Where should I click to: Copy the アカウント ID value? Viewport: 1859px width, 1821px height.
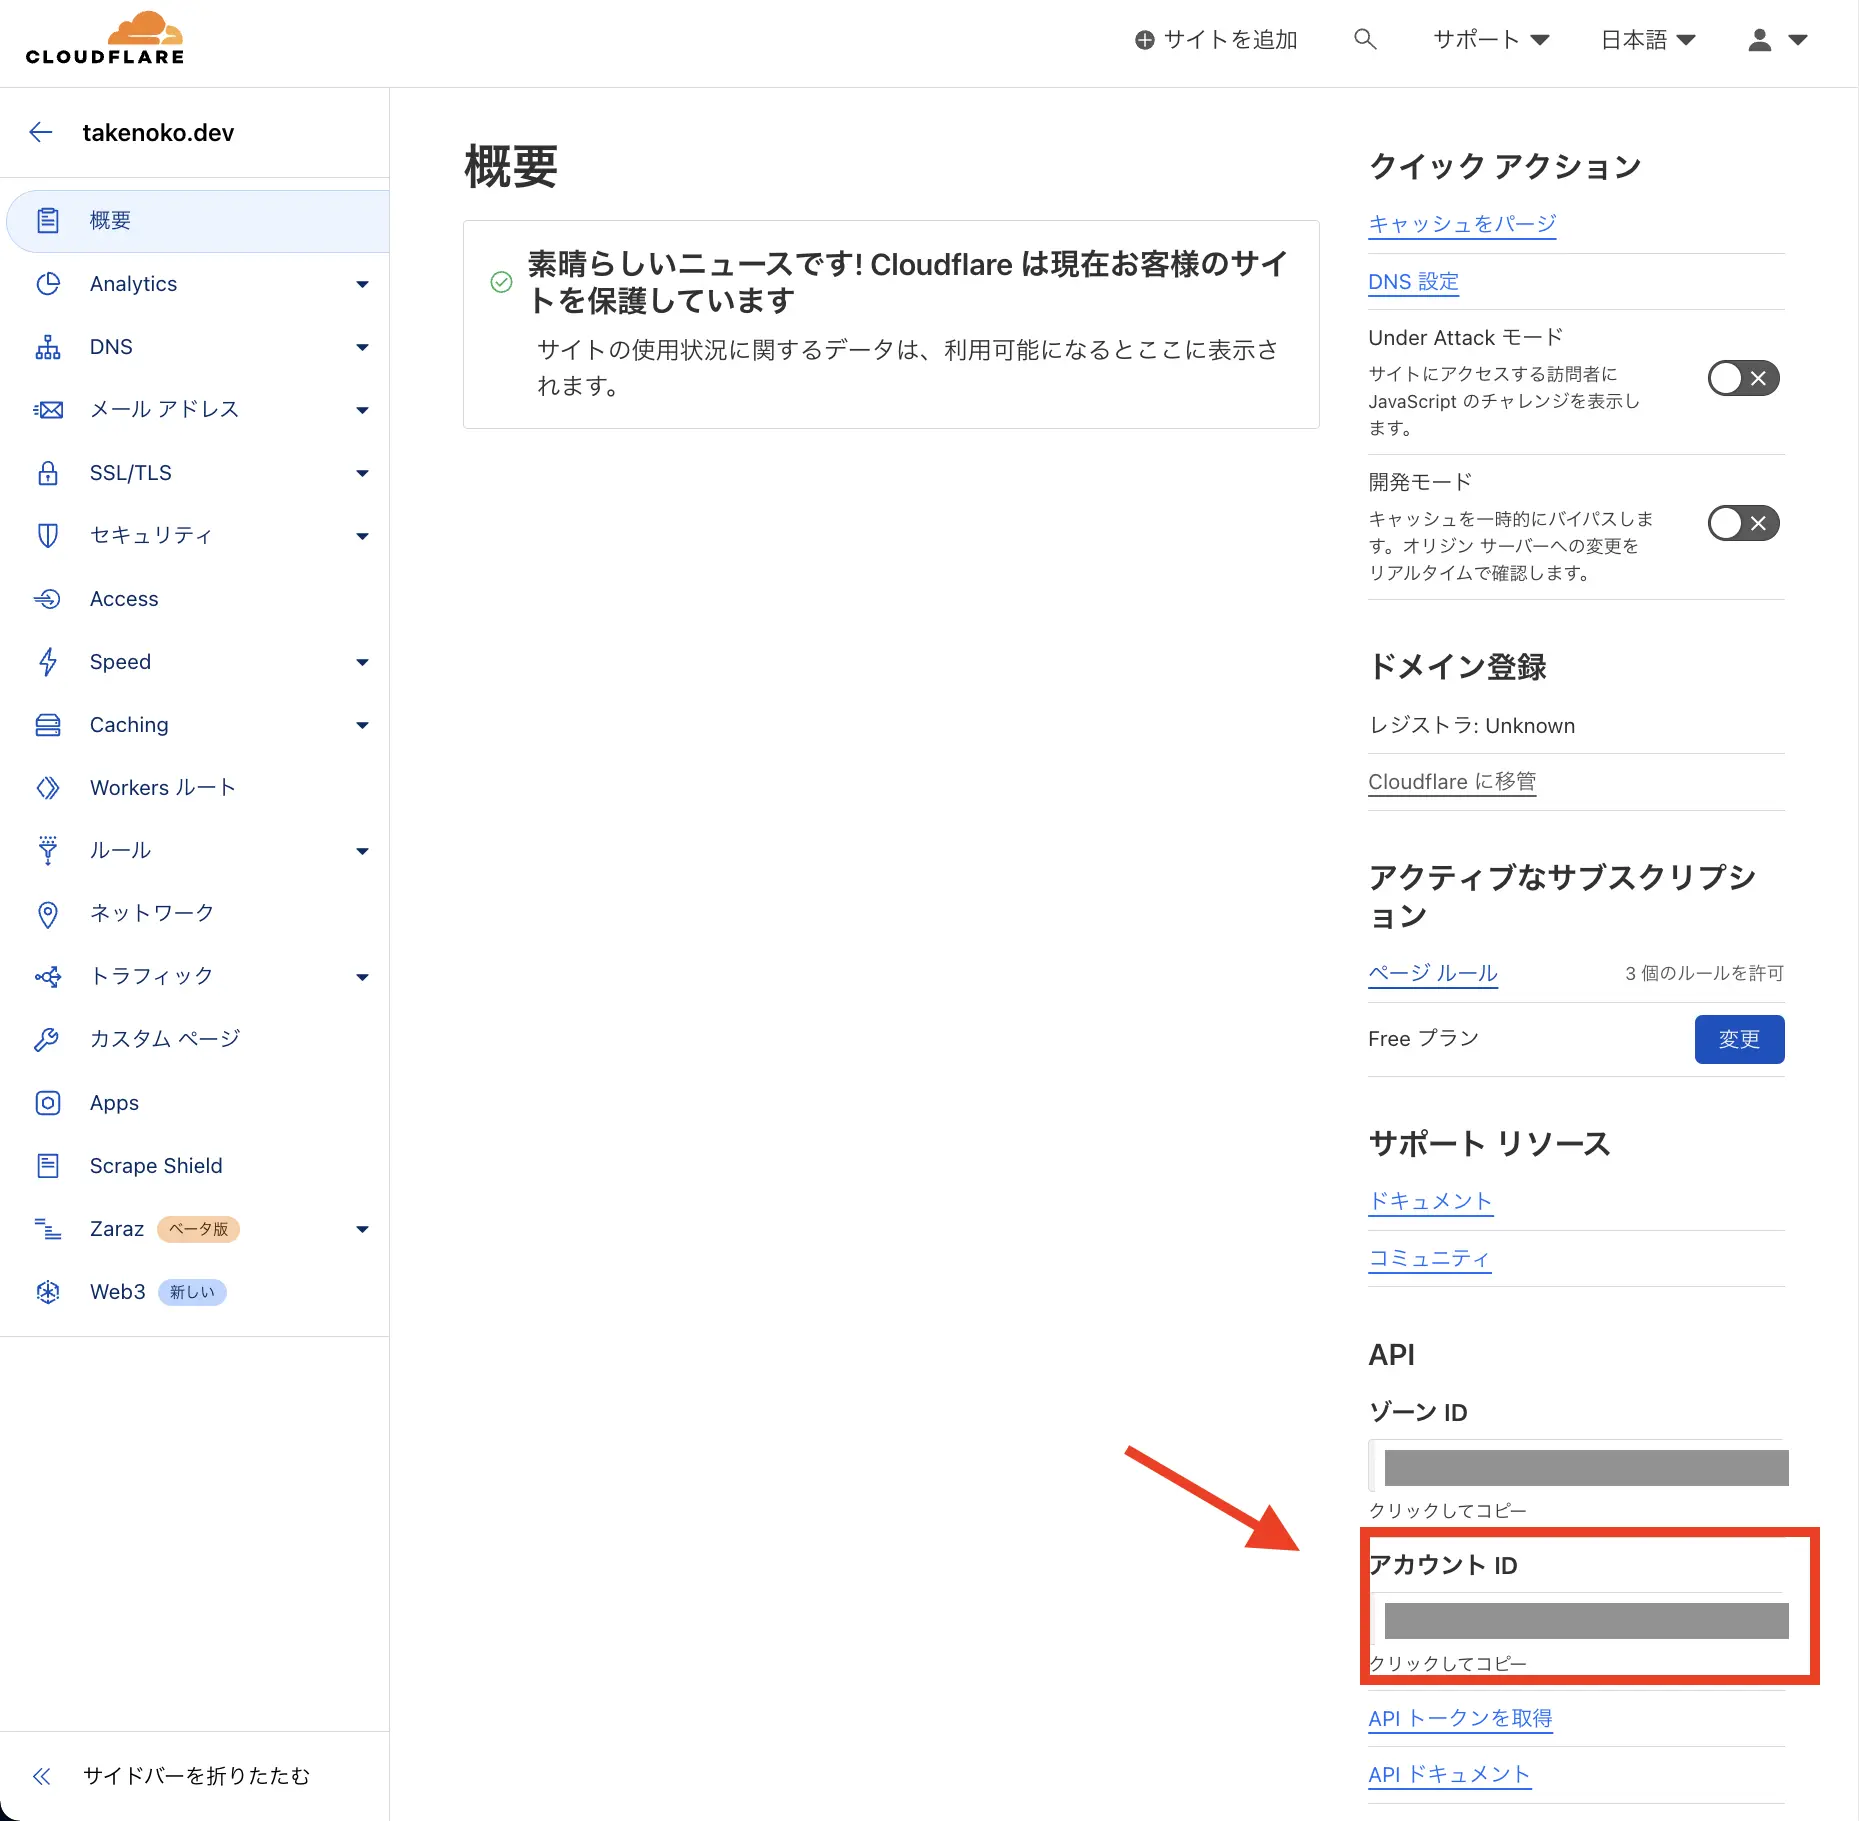[x=1586, y=1620]
